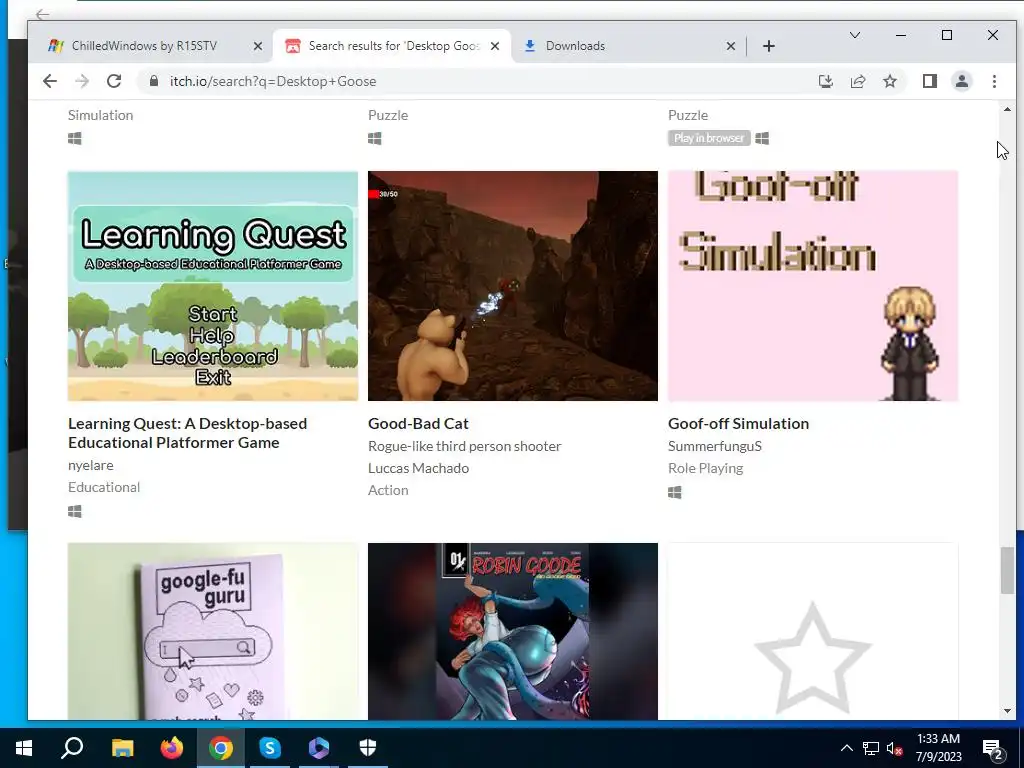
Task: Click Learning Quest title link
Action: [x=187, y=433]
